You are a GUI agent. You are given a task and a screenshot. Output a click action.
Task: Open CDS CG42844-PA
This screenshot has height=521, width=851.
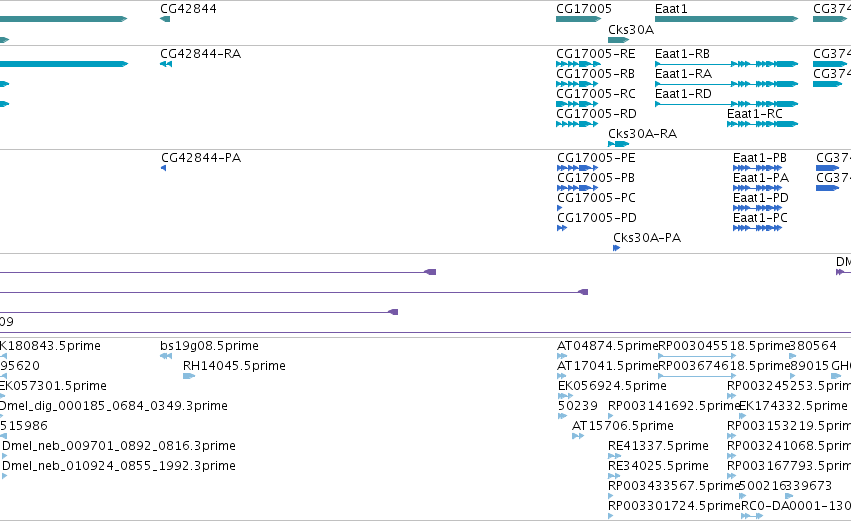point(201,158)
